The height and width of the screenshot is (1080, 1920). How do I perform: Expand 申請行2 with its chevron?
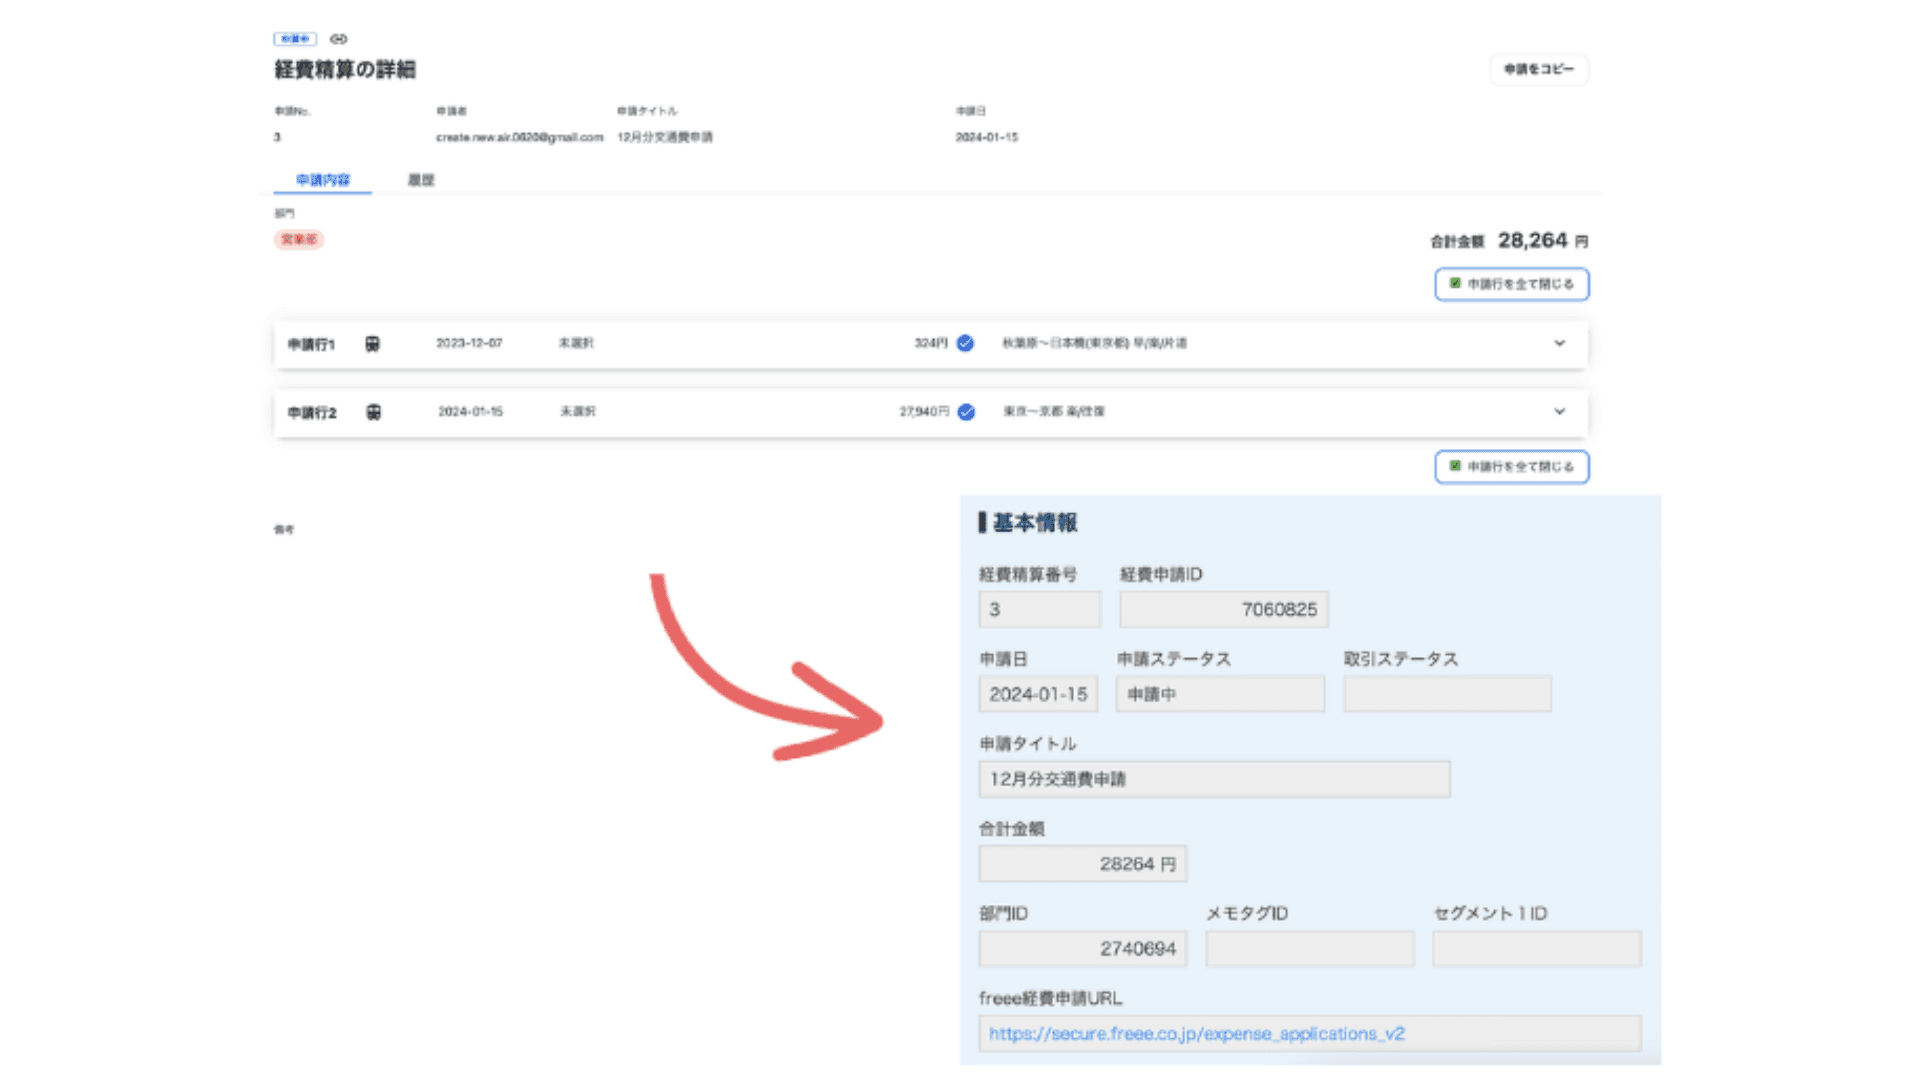point(1559,412)
